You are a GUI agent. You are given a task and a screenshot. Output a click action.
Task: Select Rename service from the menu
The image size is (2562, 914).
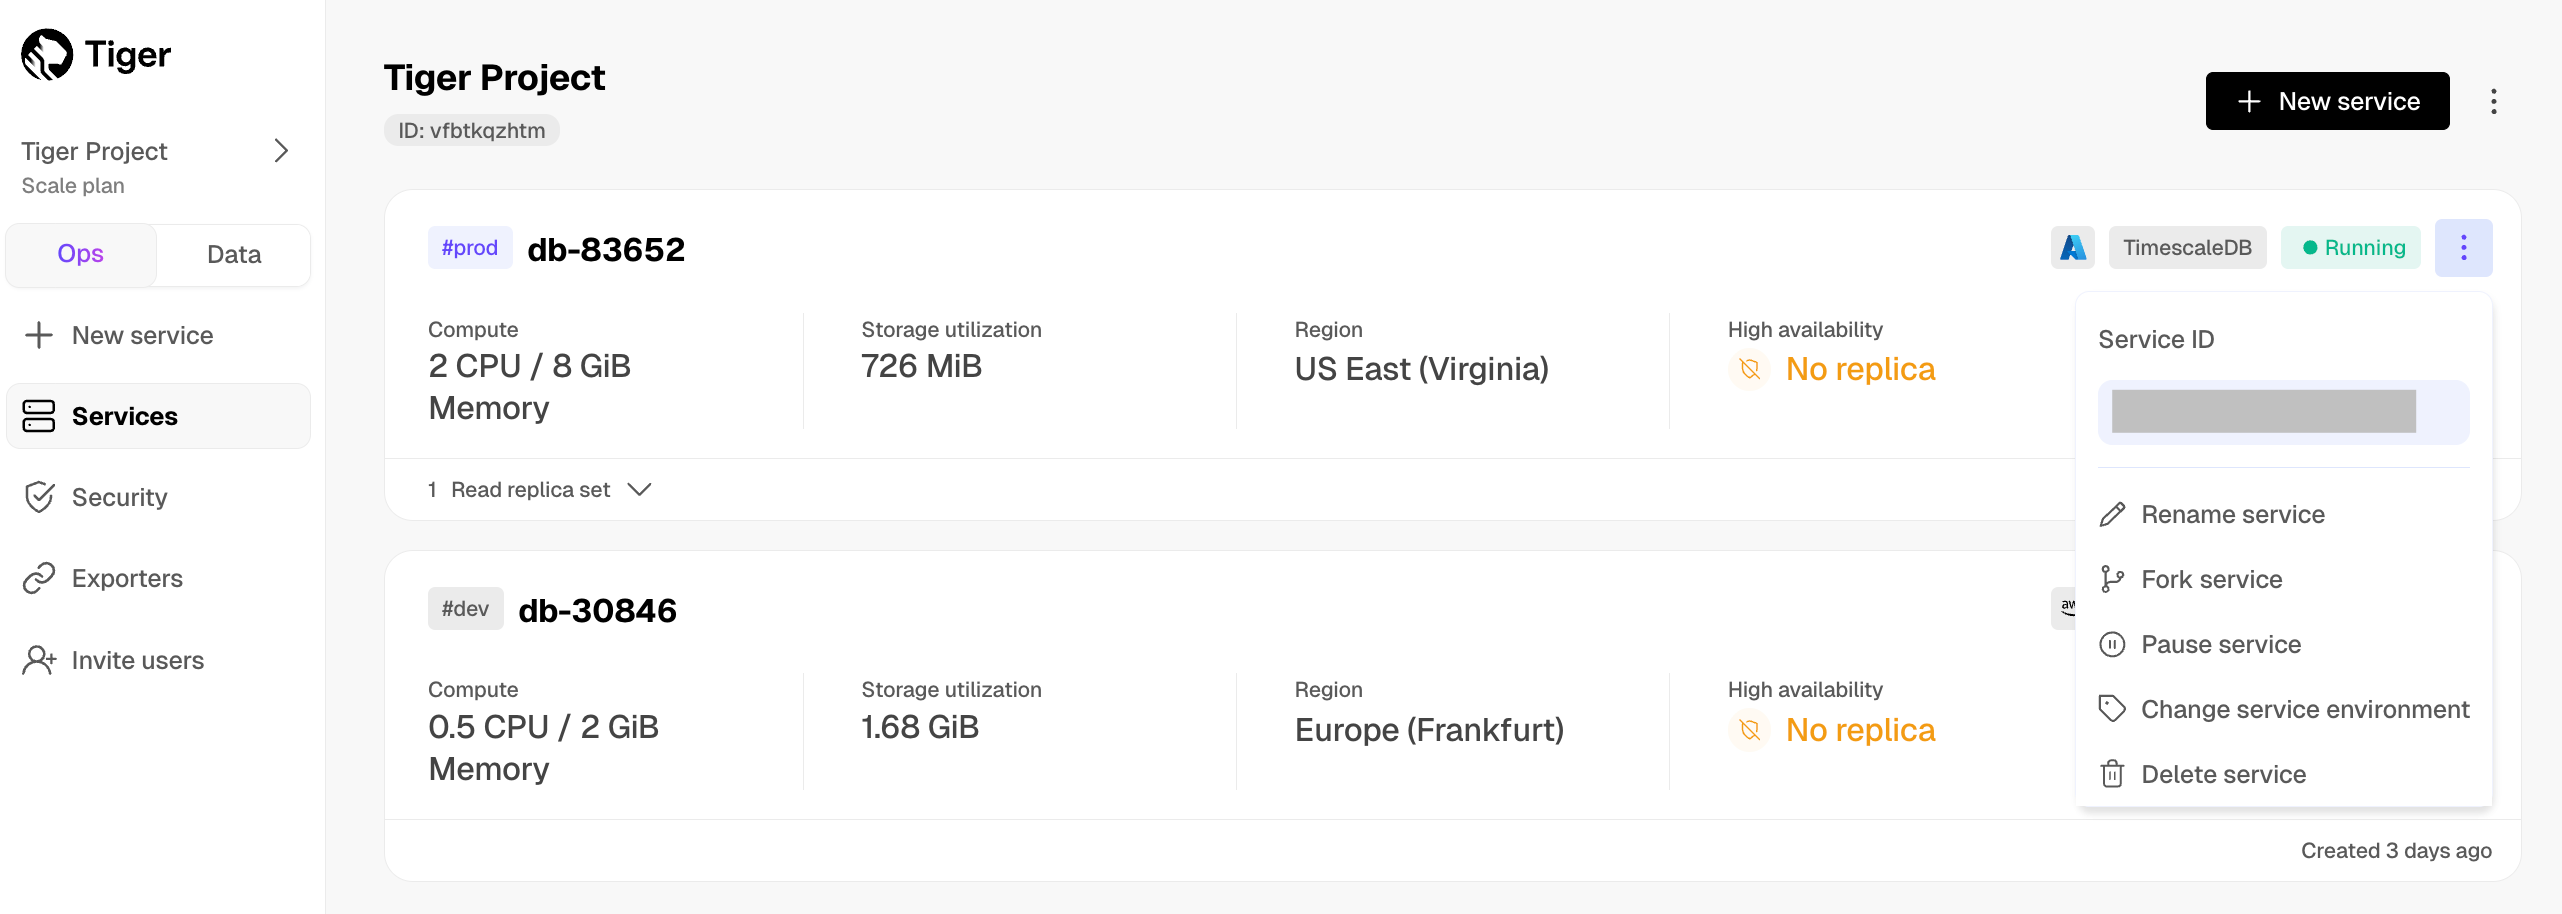pyautogui.click(x=2232, y=514)
